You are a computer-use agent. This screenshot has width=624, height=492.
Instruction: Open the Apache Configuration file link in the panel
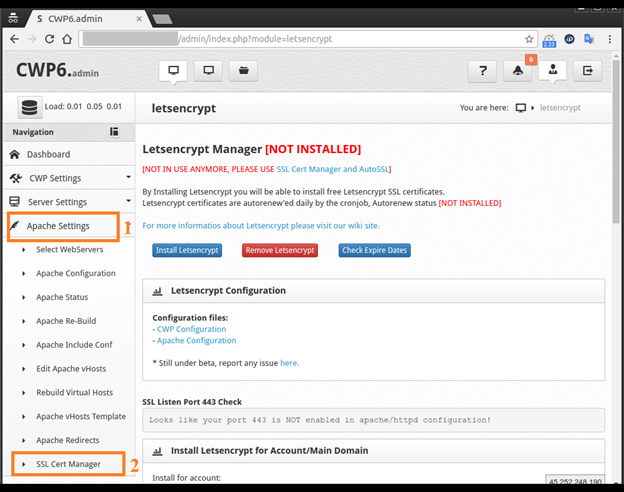pos(197,341)
